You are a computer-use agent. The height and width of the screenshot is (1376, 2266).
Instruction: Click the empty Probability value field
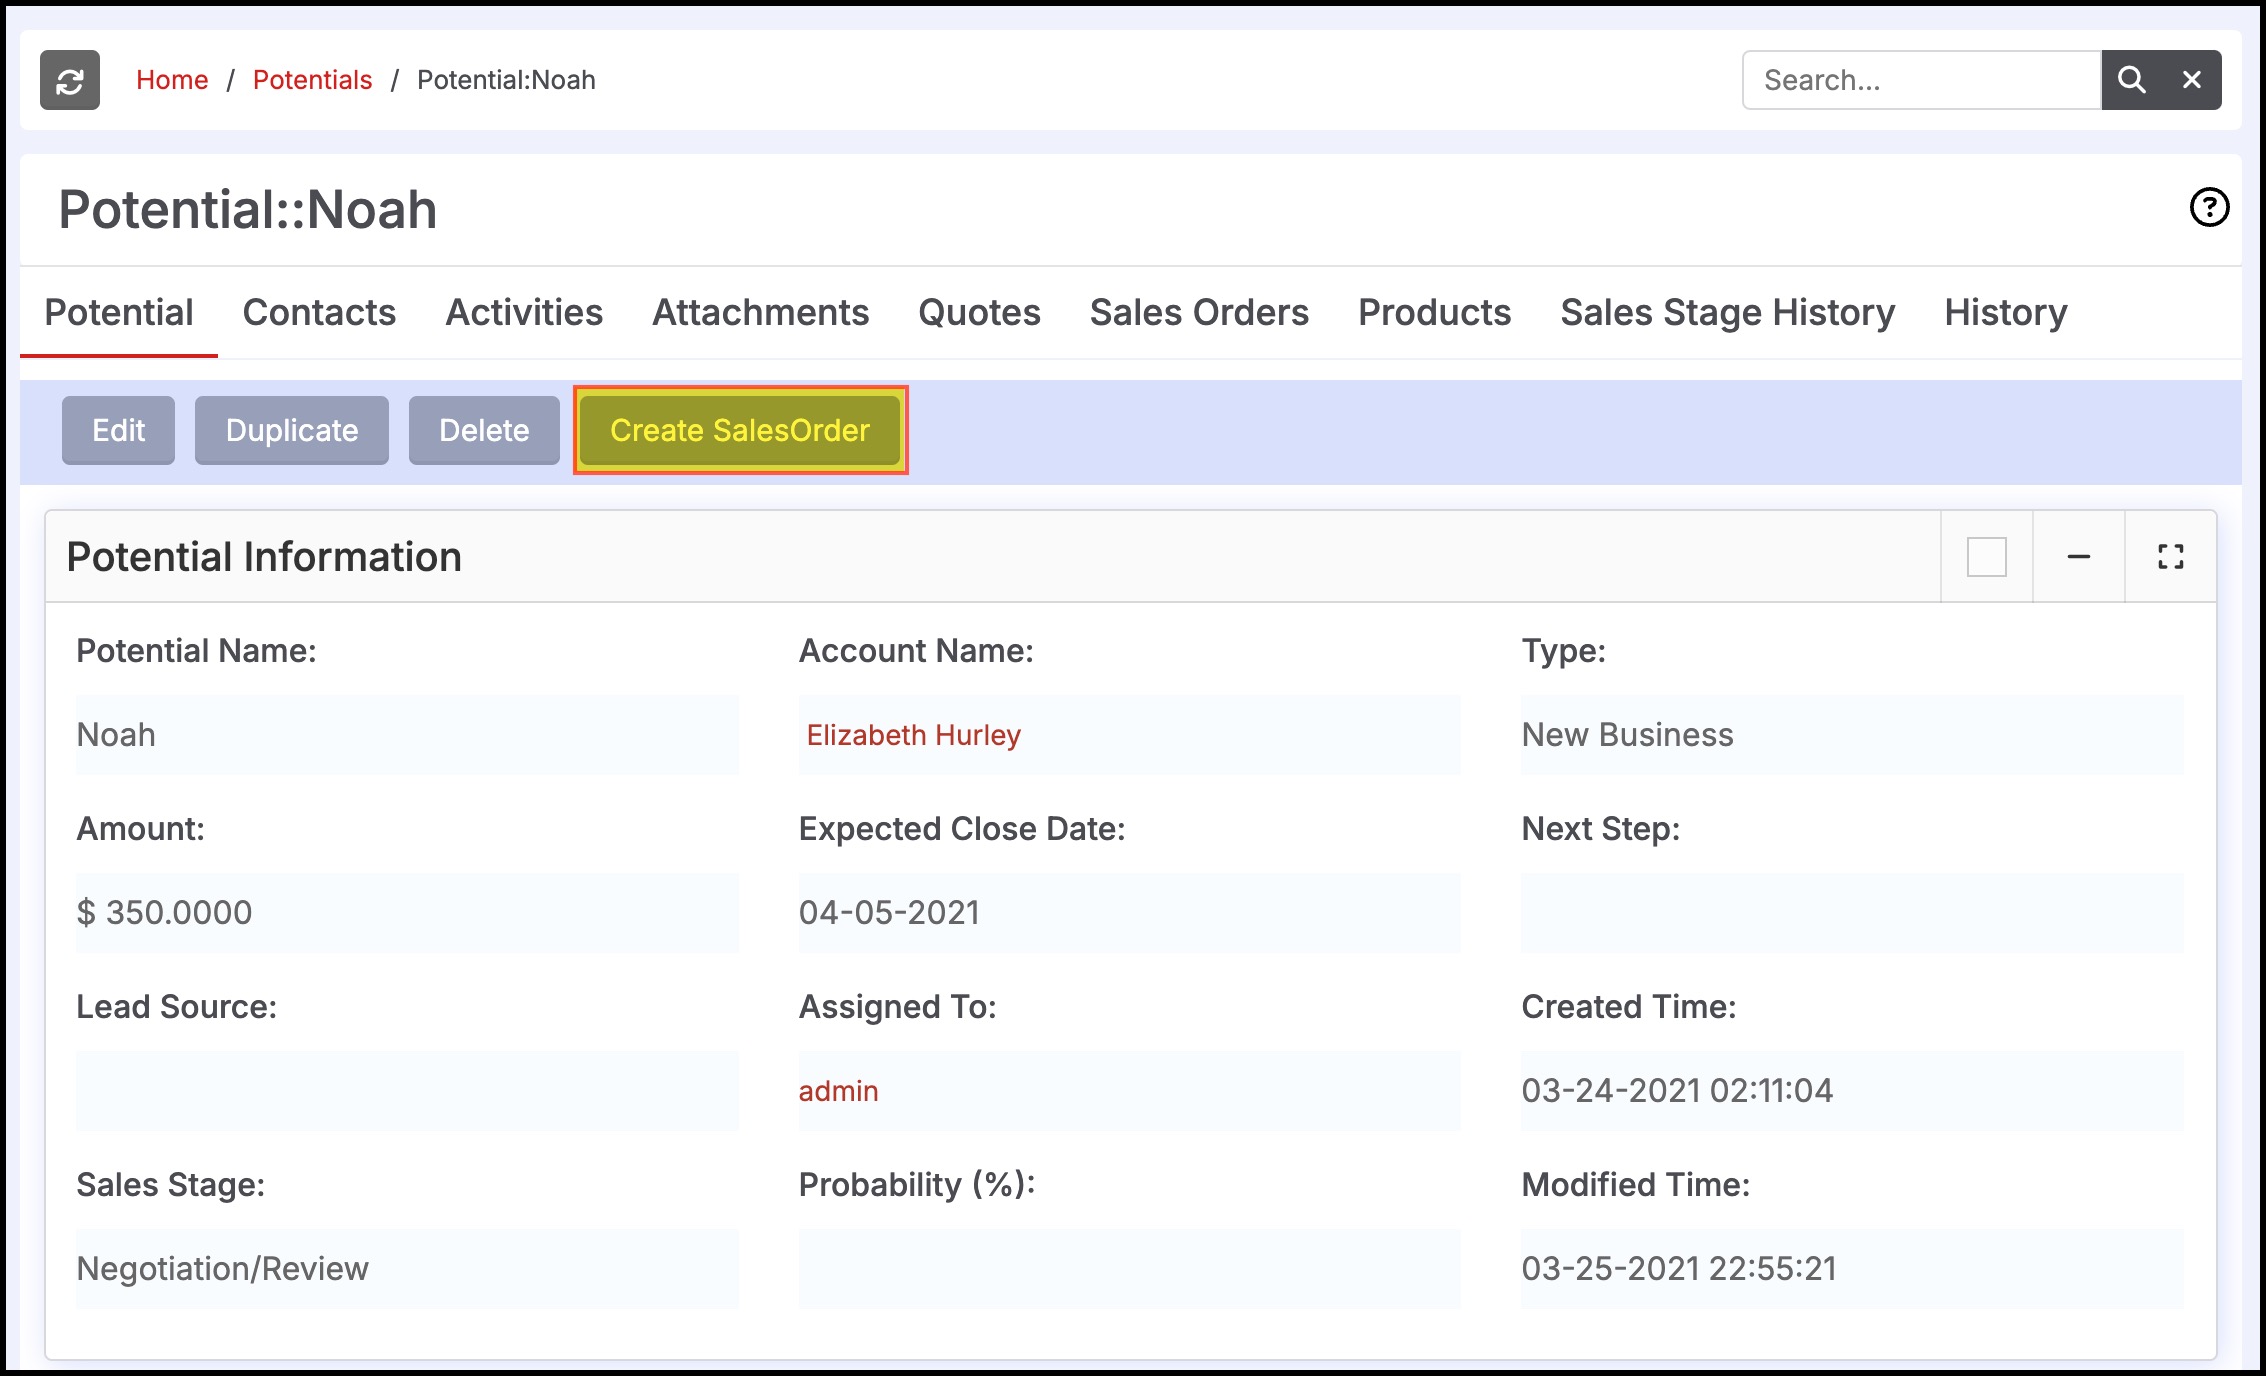1129,1269
